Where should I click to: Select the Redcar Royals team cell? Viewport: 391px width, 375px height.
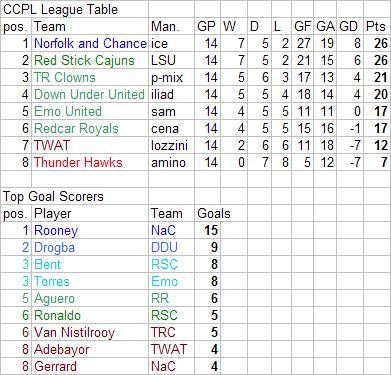pos(90,128)
